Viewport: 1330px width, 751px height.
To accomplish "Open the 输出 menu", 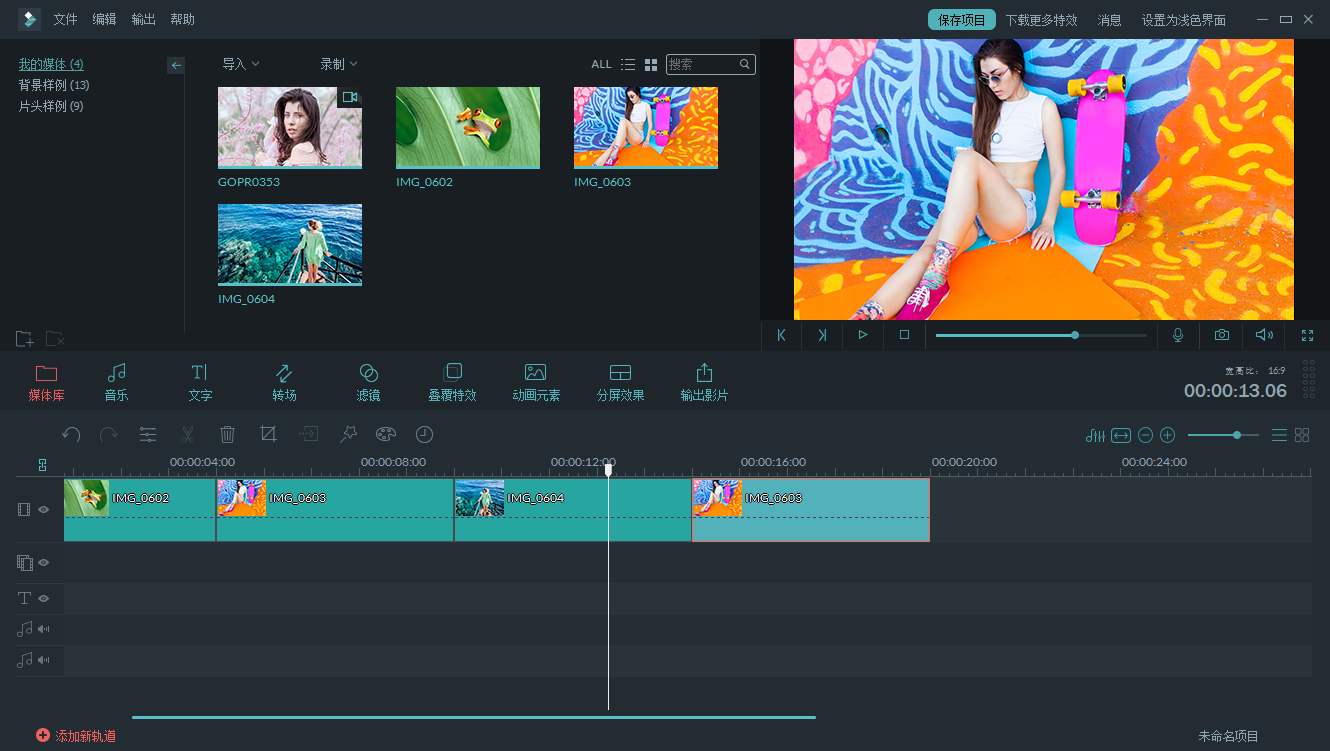I will point(143,20).
